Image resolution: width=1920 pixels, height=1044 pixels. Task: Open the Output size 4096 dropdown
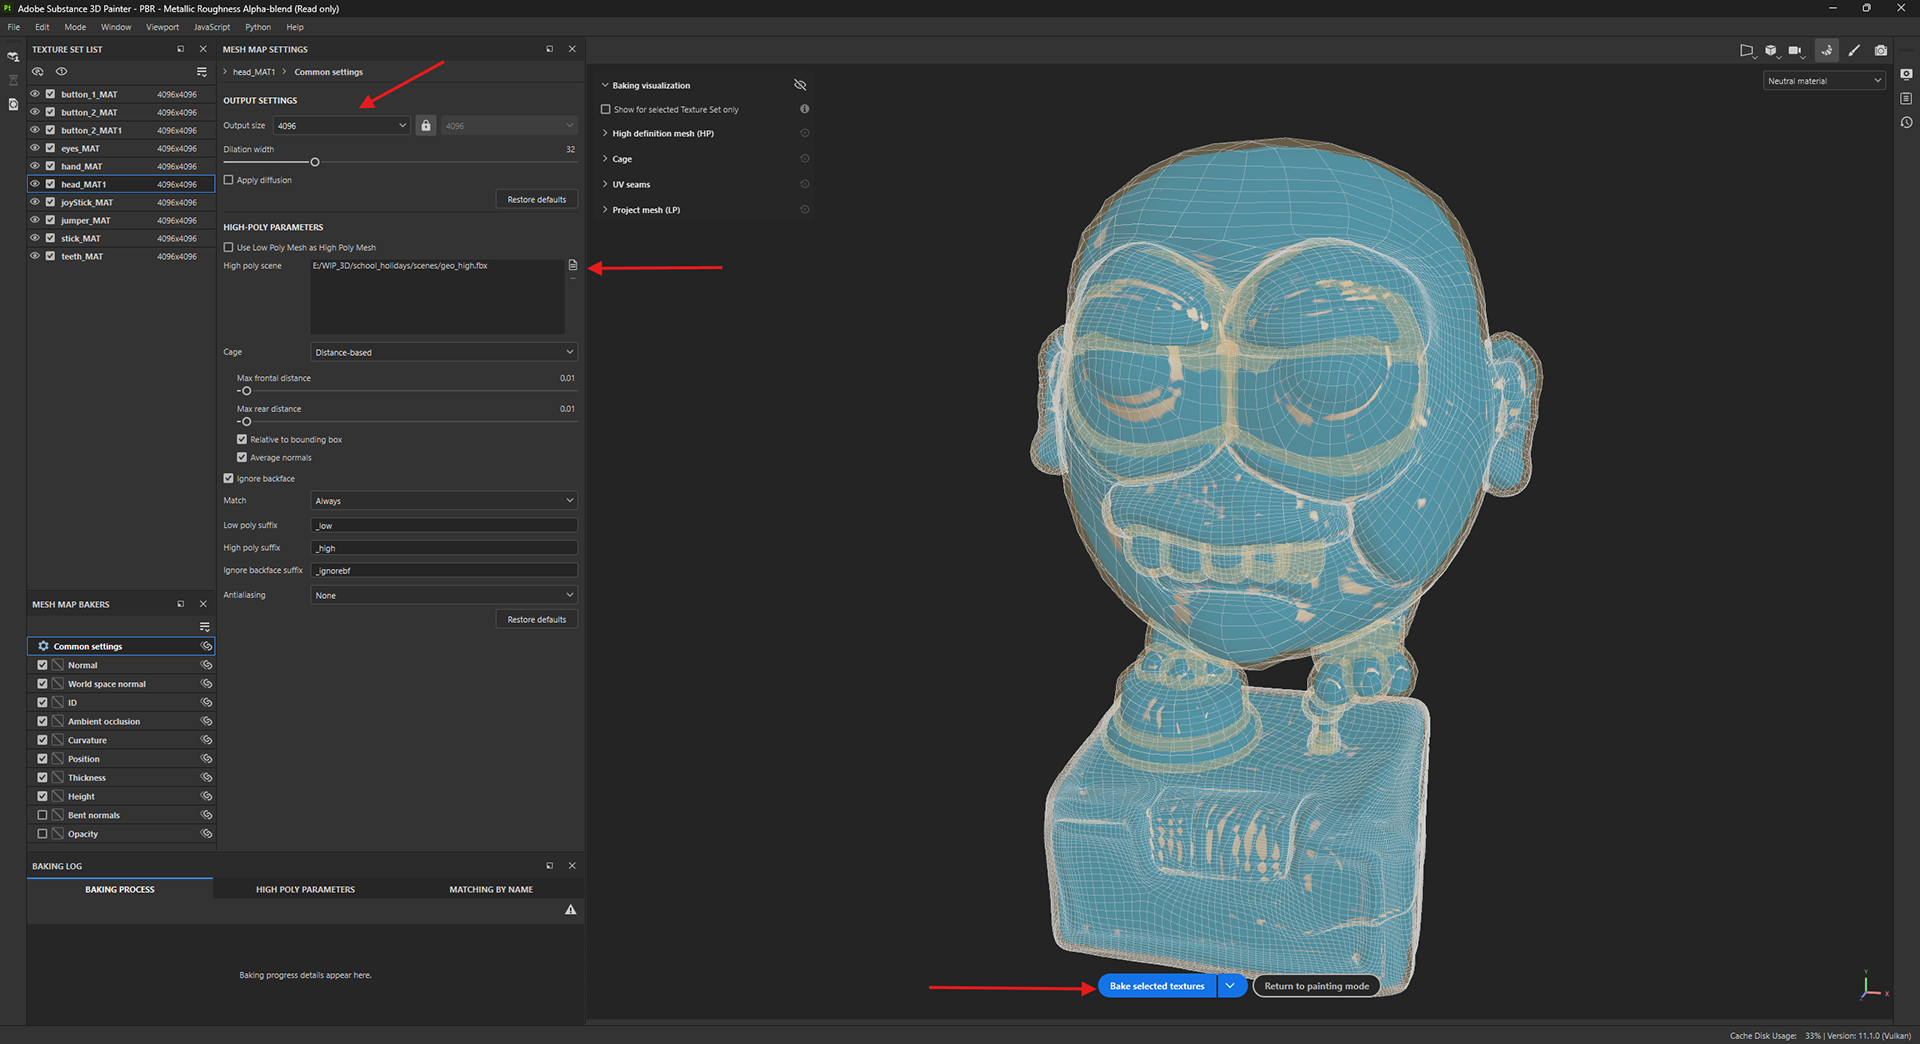[341, 125]
